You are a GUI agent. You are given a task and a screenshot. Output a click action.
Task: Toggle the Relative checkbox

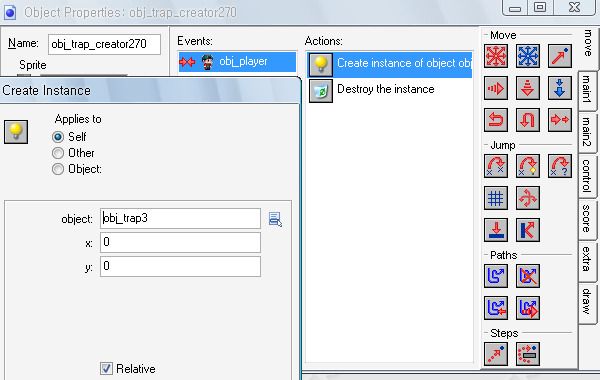click(x=106, y=369)
